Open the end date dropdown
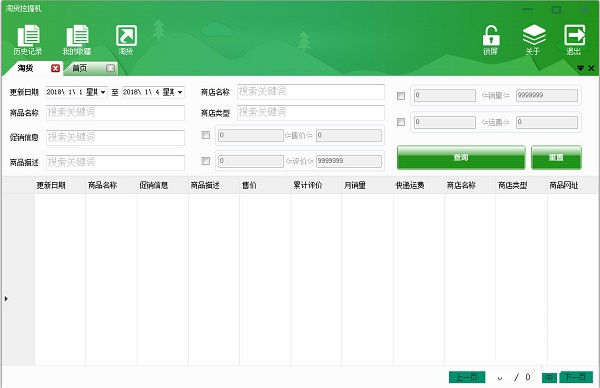This screenshot has width=600, height=388. coord(180,92)
